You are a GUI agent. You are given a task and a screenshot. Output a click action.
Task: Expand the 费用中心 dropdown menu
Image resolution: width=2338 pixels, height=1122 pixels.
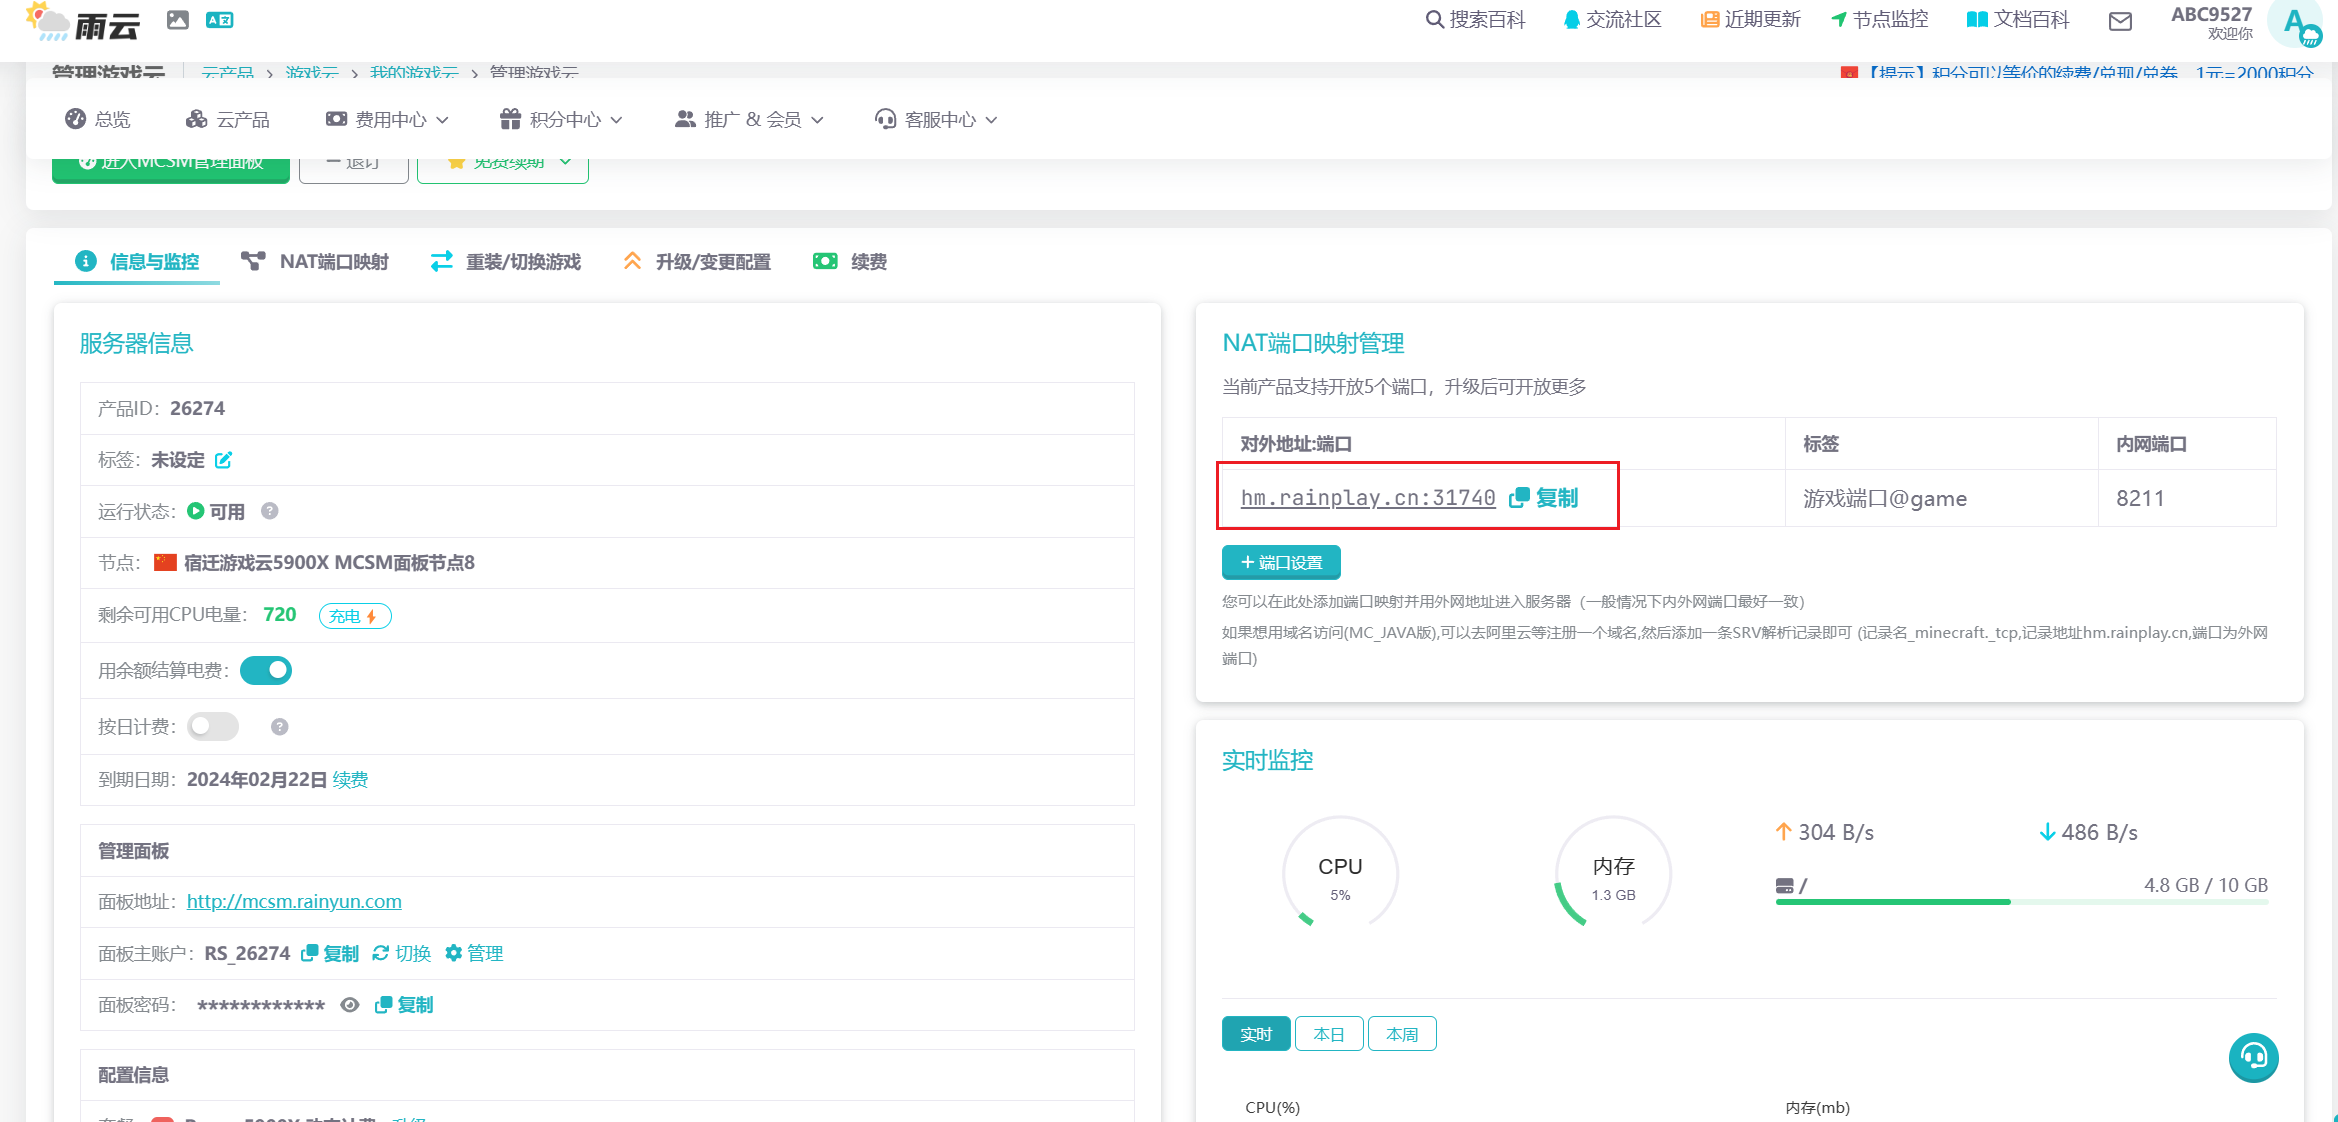[388, 120]
